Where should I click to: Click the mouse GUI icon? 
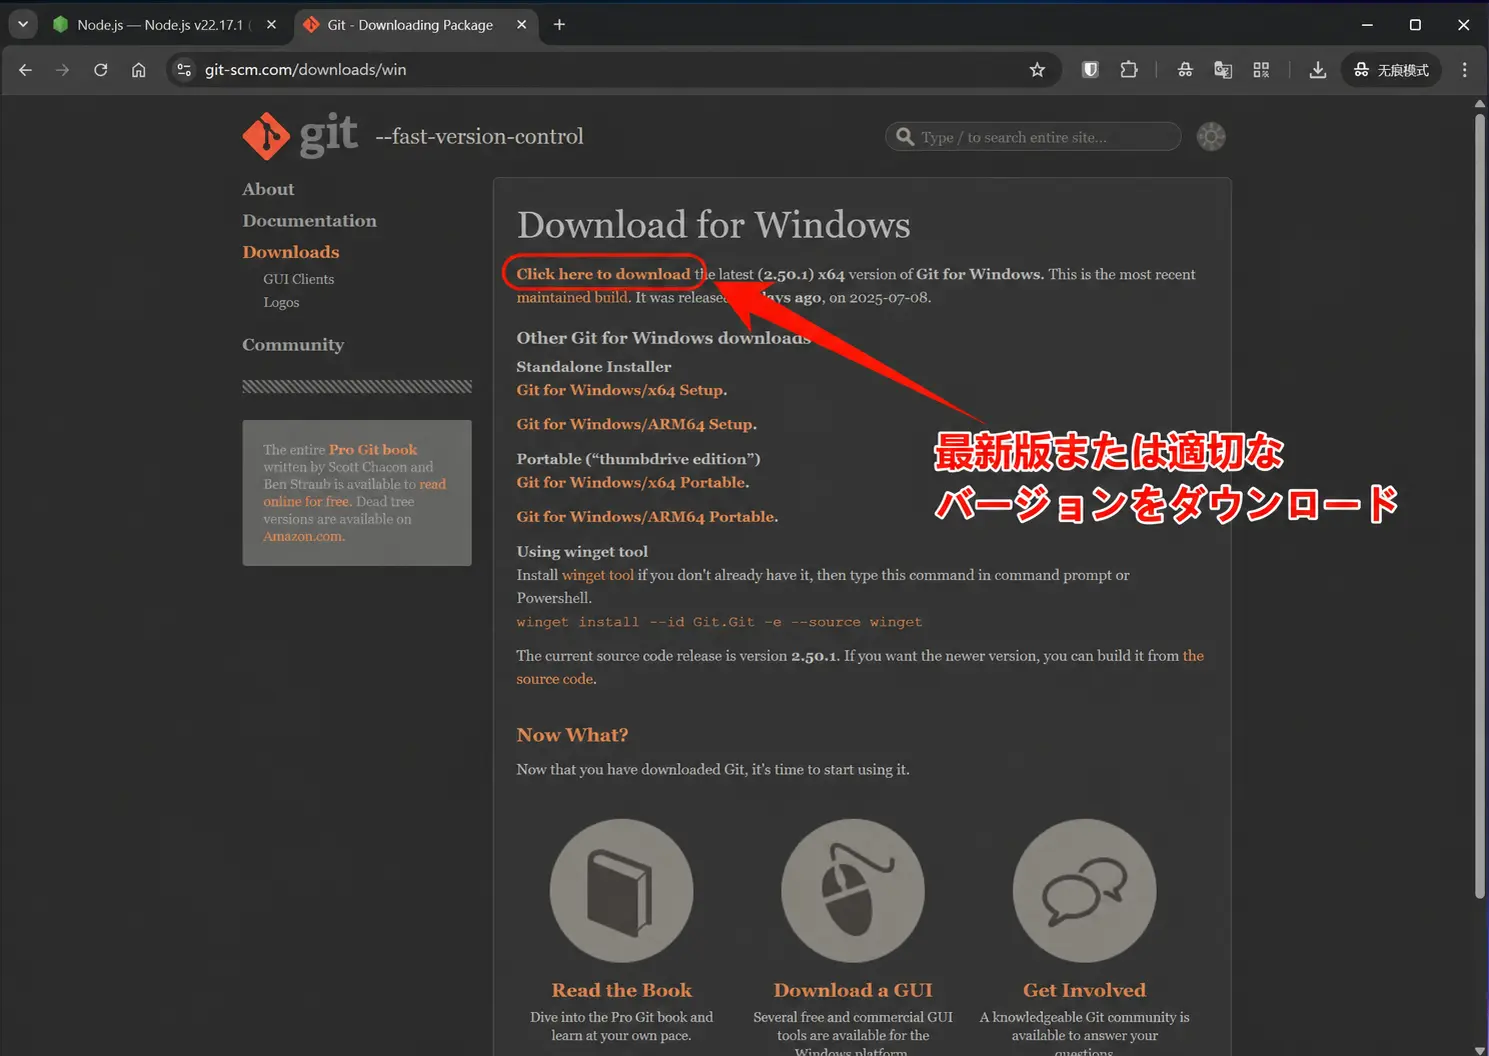(x=853, y=891)
